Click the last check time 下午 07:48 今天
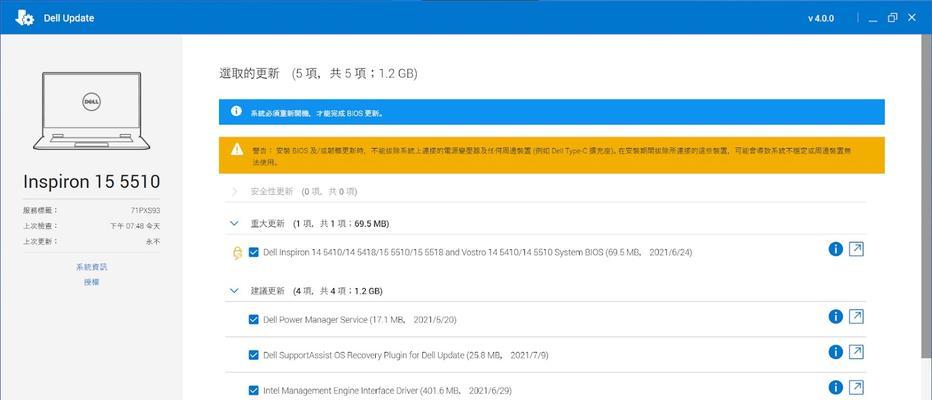 click(135, 226)
